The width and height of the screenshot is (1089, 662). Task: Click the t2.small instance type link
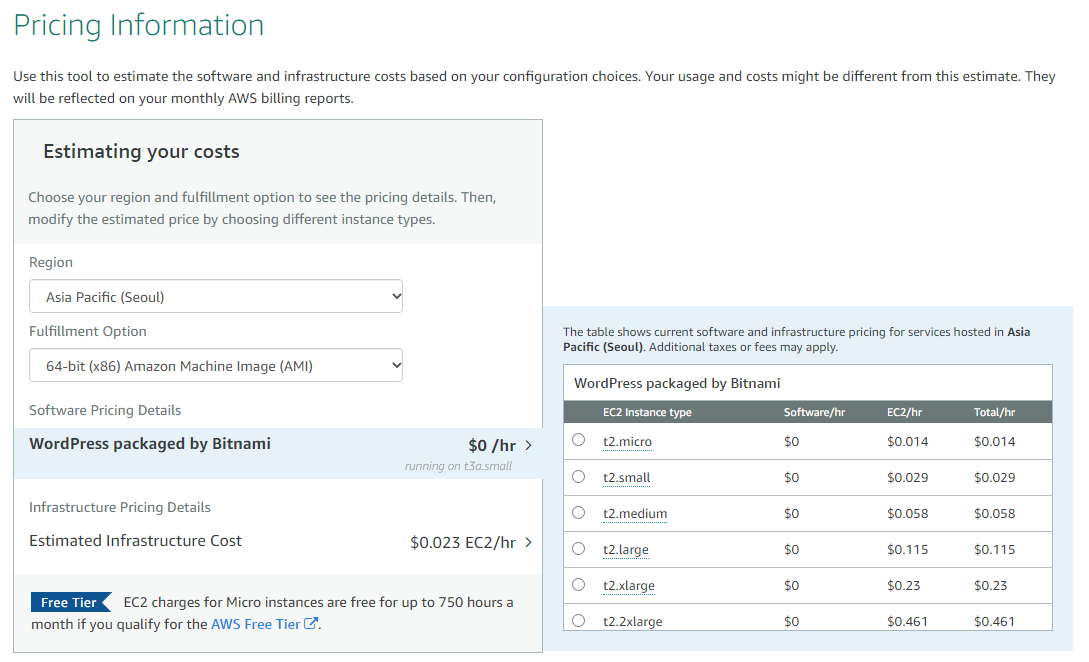626,478
